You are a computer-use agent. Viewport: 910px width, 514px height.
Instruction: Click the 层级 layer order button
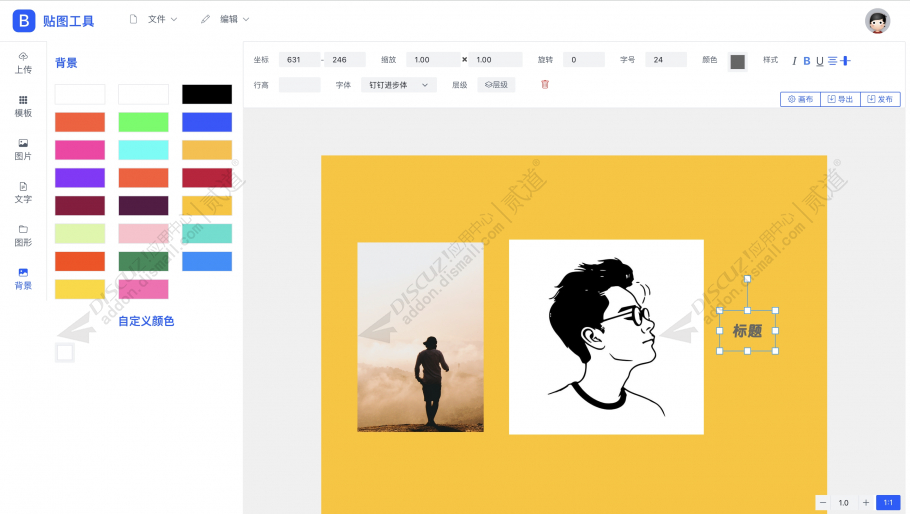(496, 85)
